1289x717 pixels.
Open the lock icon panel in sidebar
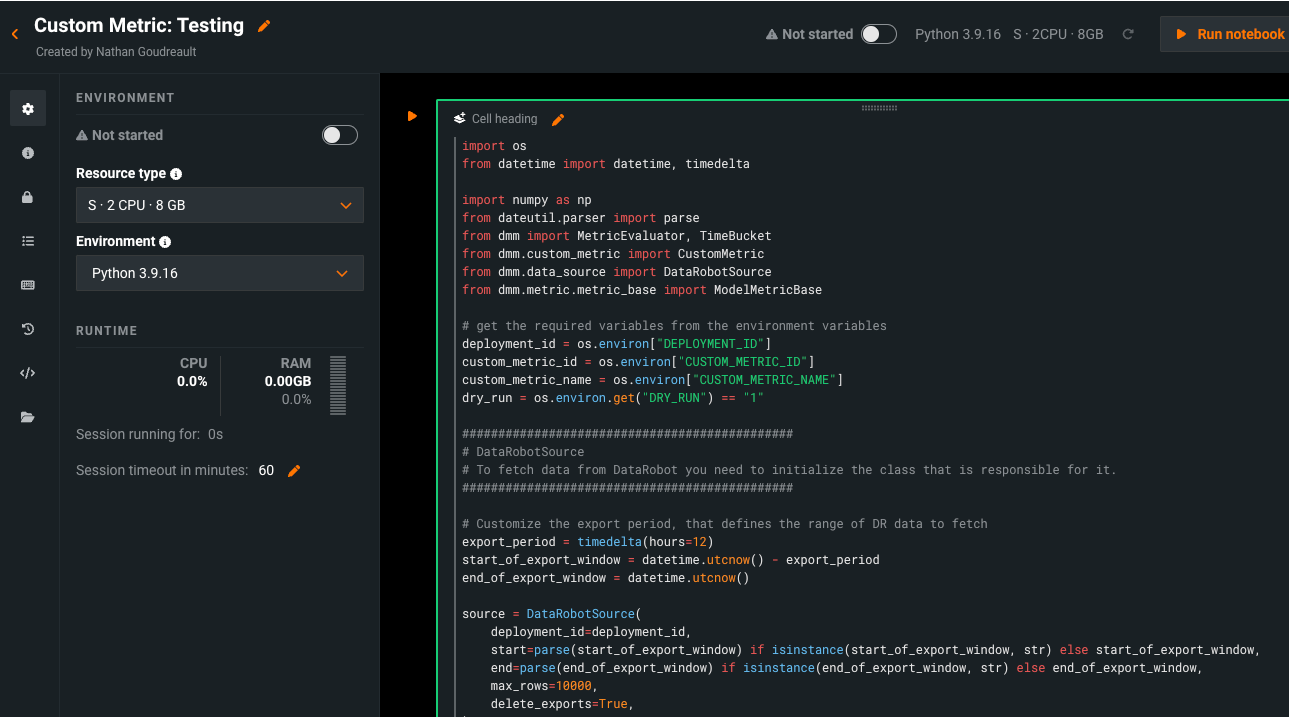point(28,197)
